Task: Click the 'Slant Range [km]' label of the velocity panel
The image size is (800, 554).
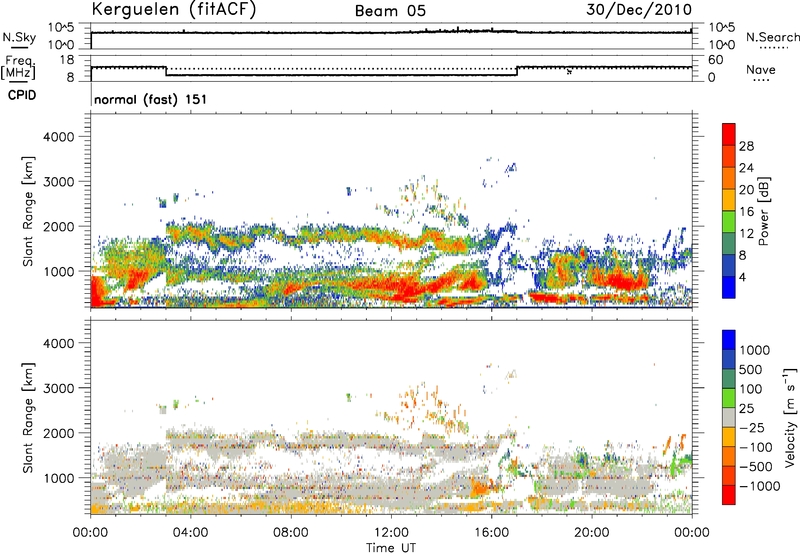Action: pyautogui.click(x=28, y=418)
